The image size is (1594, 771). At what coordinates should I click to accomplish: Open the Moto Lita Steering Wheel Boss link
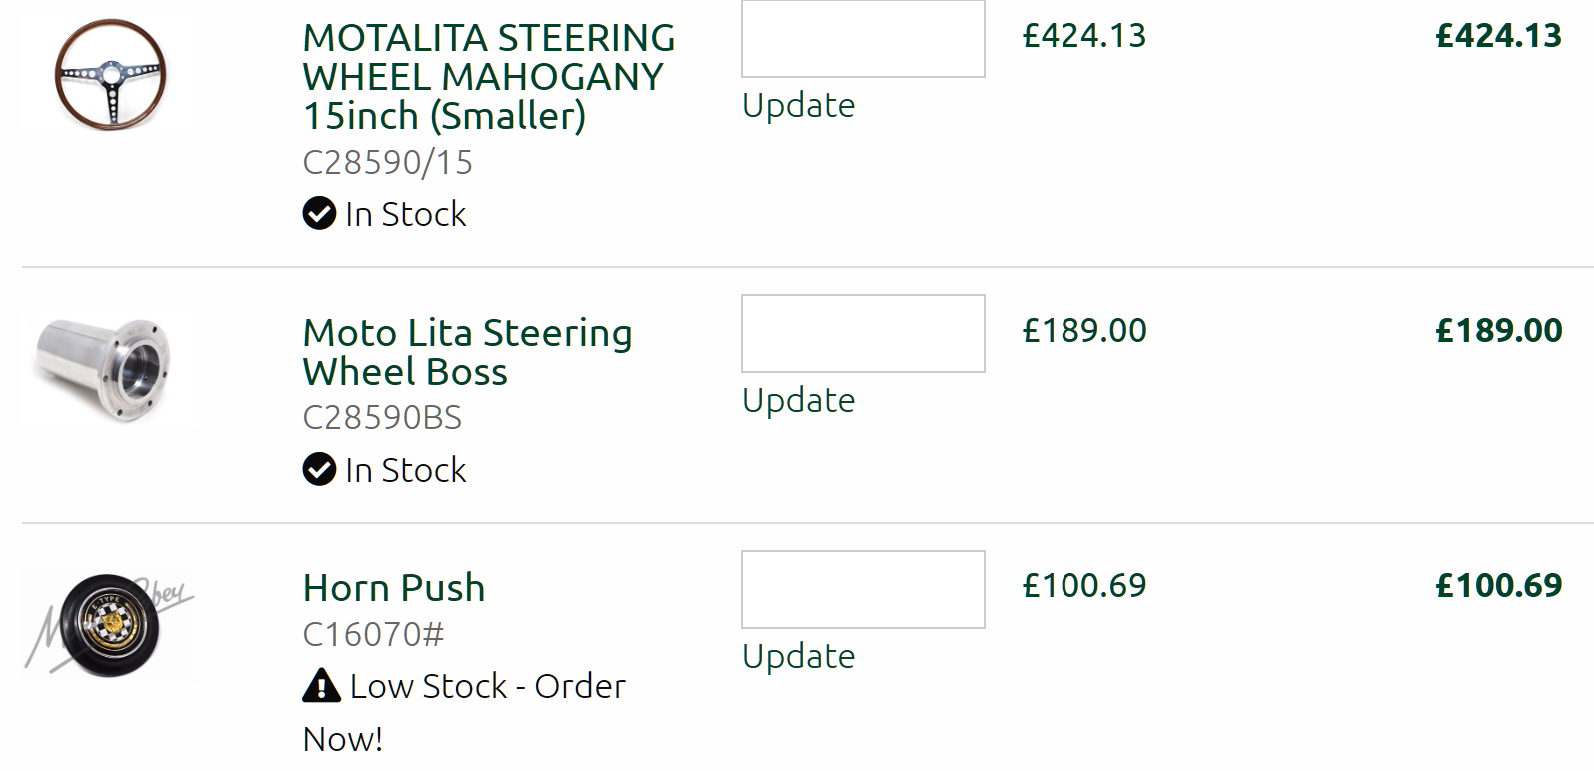click(x=467, y=352)
